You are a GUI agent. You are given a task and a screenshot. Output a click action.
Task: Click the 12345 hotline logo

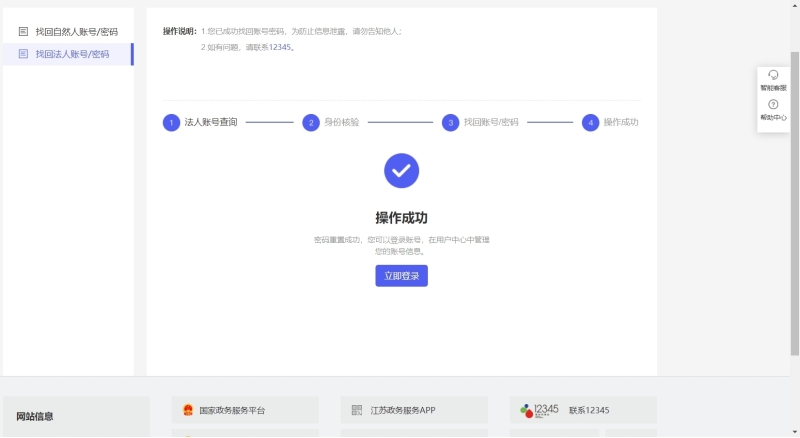coord(540,410)
